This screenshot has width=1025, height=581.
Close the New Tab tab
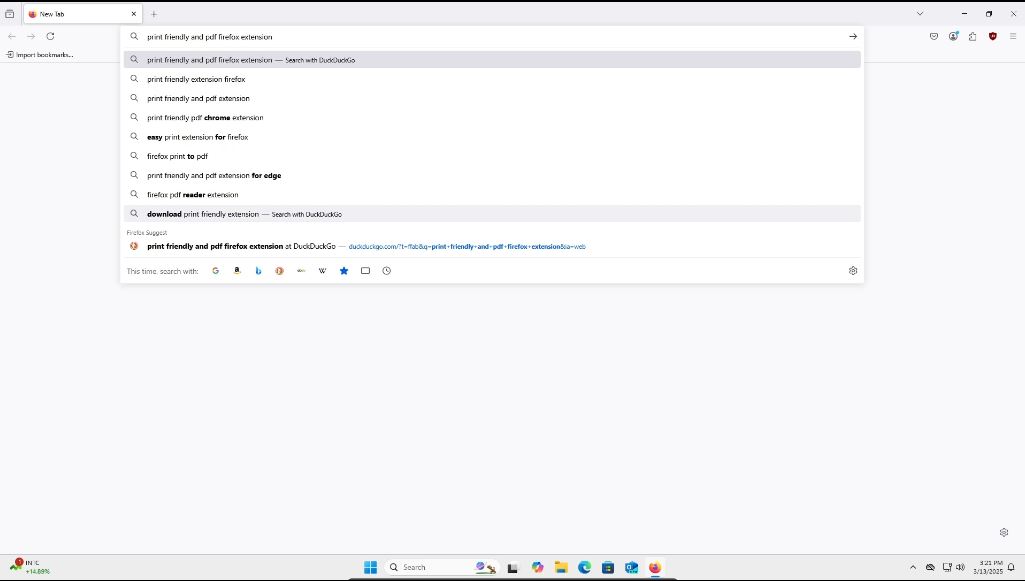tap(134, 14)
